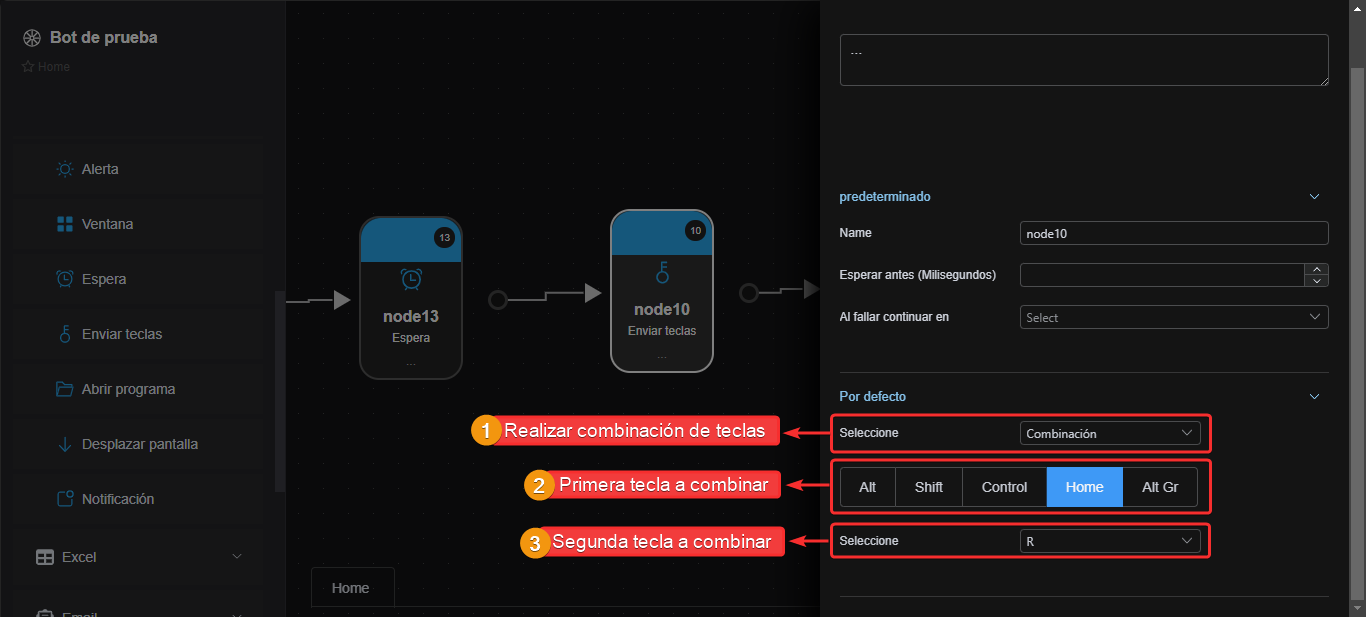
Task: Click the Bot de prueba wheel logo icon
Action: click(x=31, y=38)
